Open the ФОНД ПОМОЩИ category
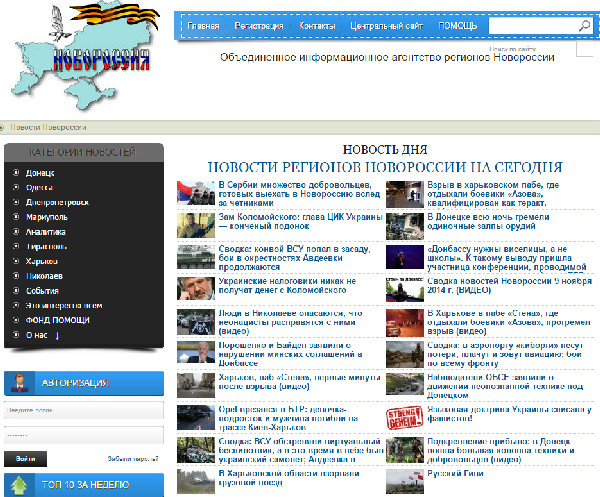This screenshot has width=600, height=497. (x=54, y=320)
